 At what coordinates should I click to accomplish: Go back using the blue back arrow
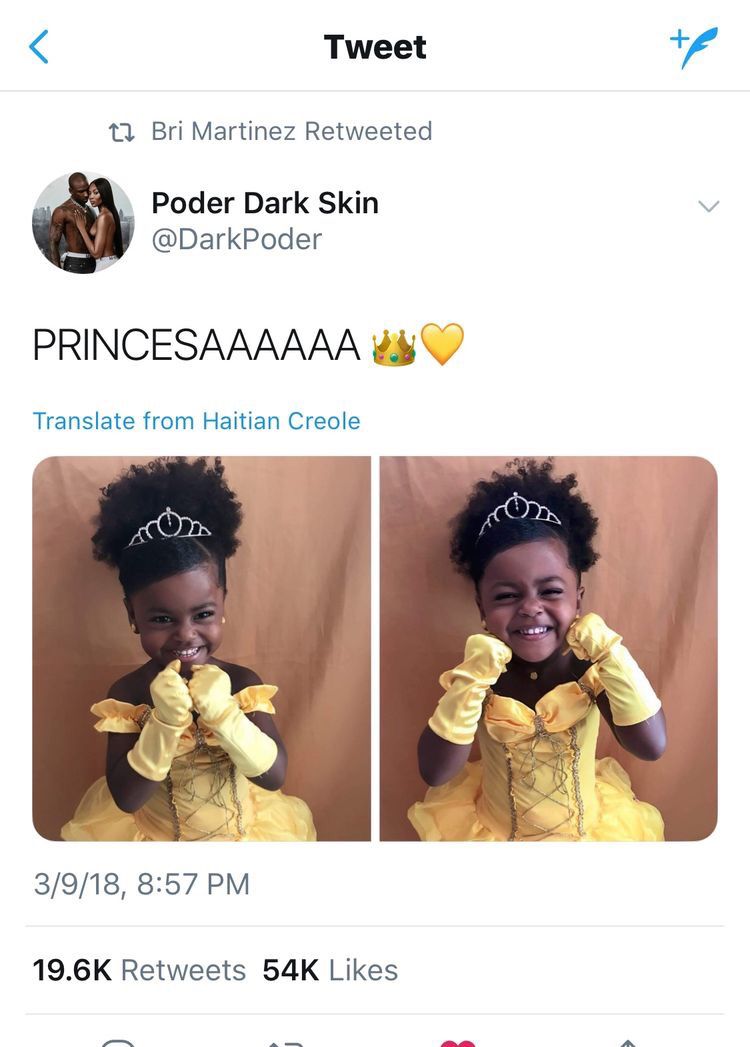(x=39, y=47)
